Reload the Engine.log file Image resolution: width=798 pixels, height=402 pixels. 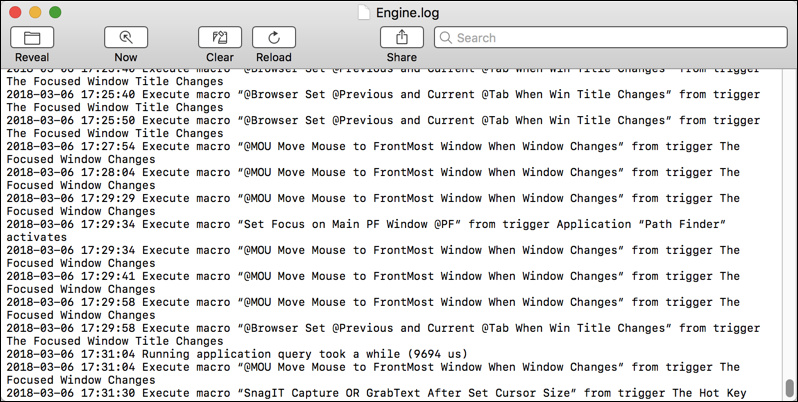point(273,38)
